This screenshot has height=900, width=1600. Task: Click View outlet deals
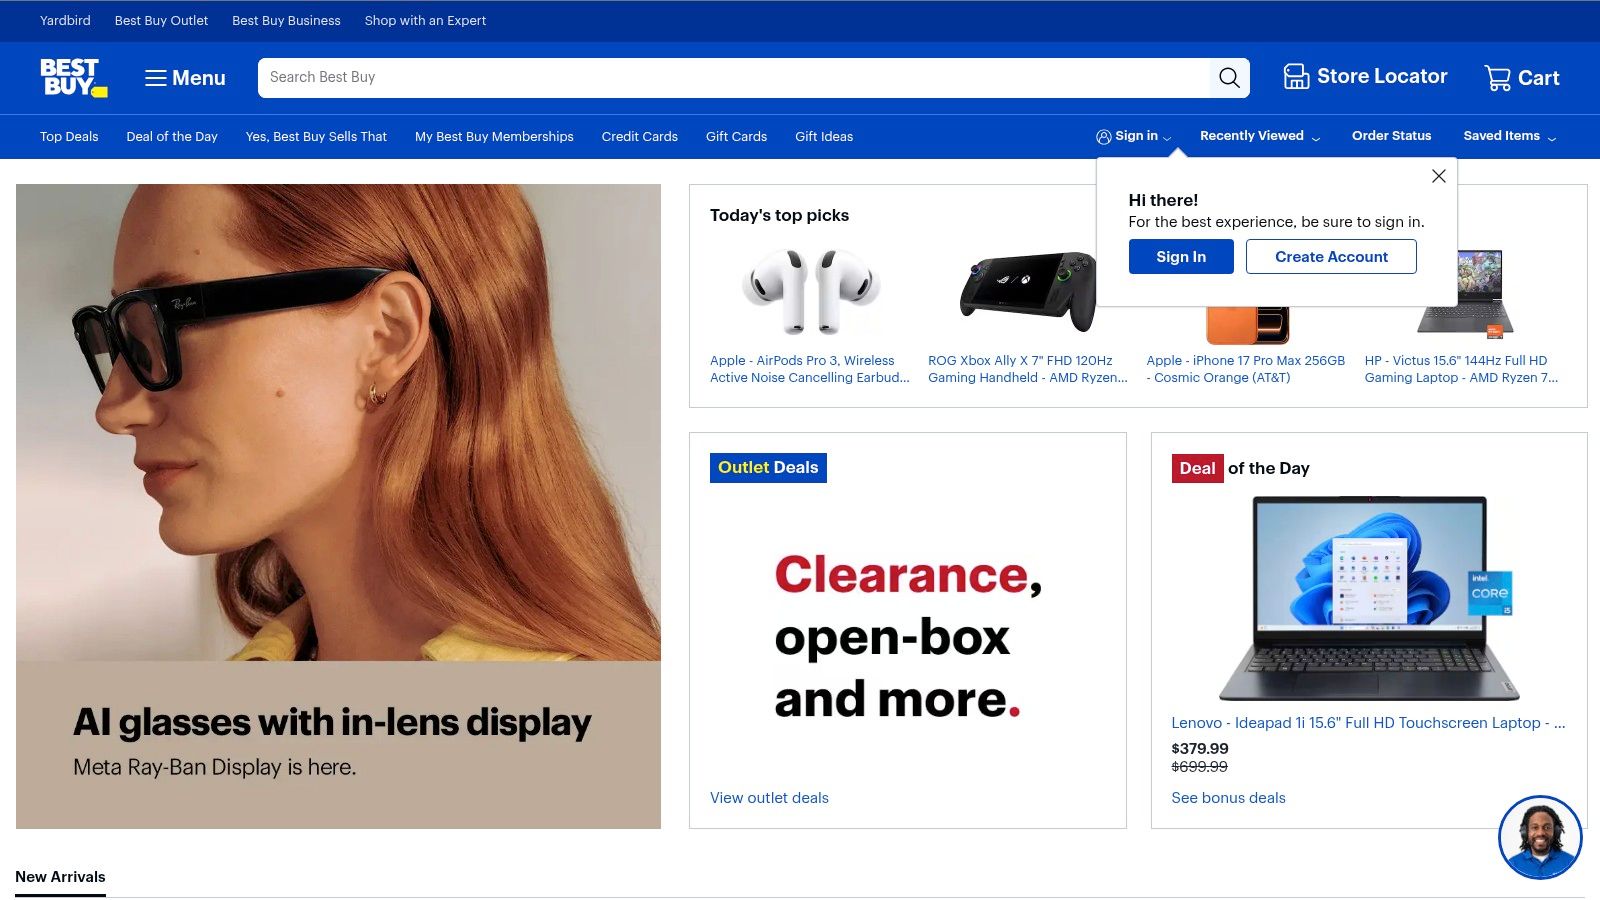(769, 798)
